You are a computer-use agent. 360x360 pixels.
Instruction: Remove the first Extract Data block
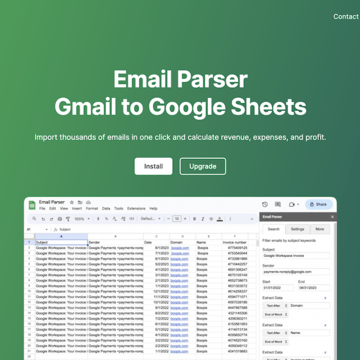pyautogui.click(x=326, y=298)
